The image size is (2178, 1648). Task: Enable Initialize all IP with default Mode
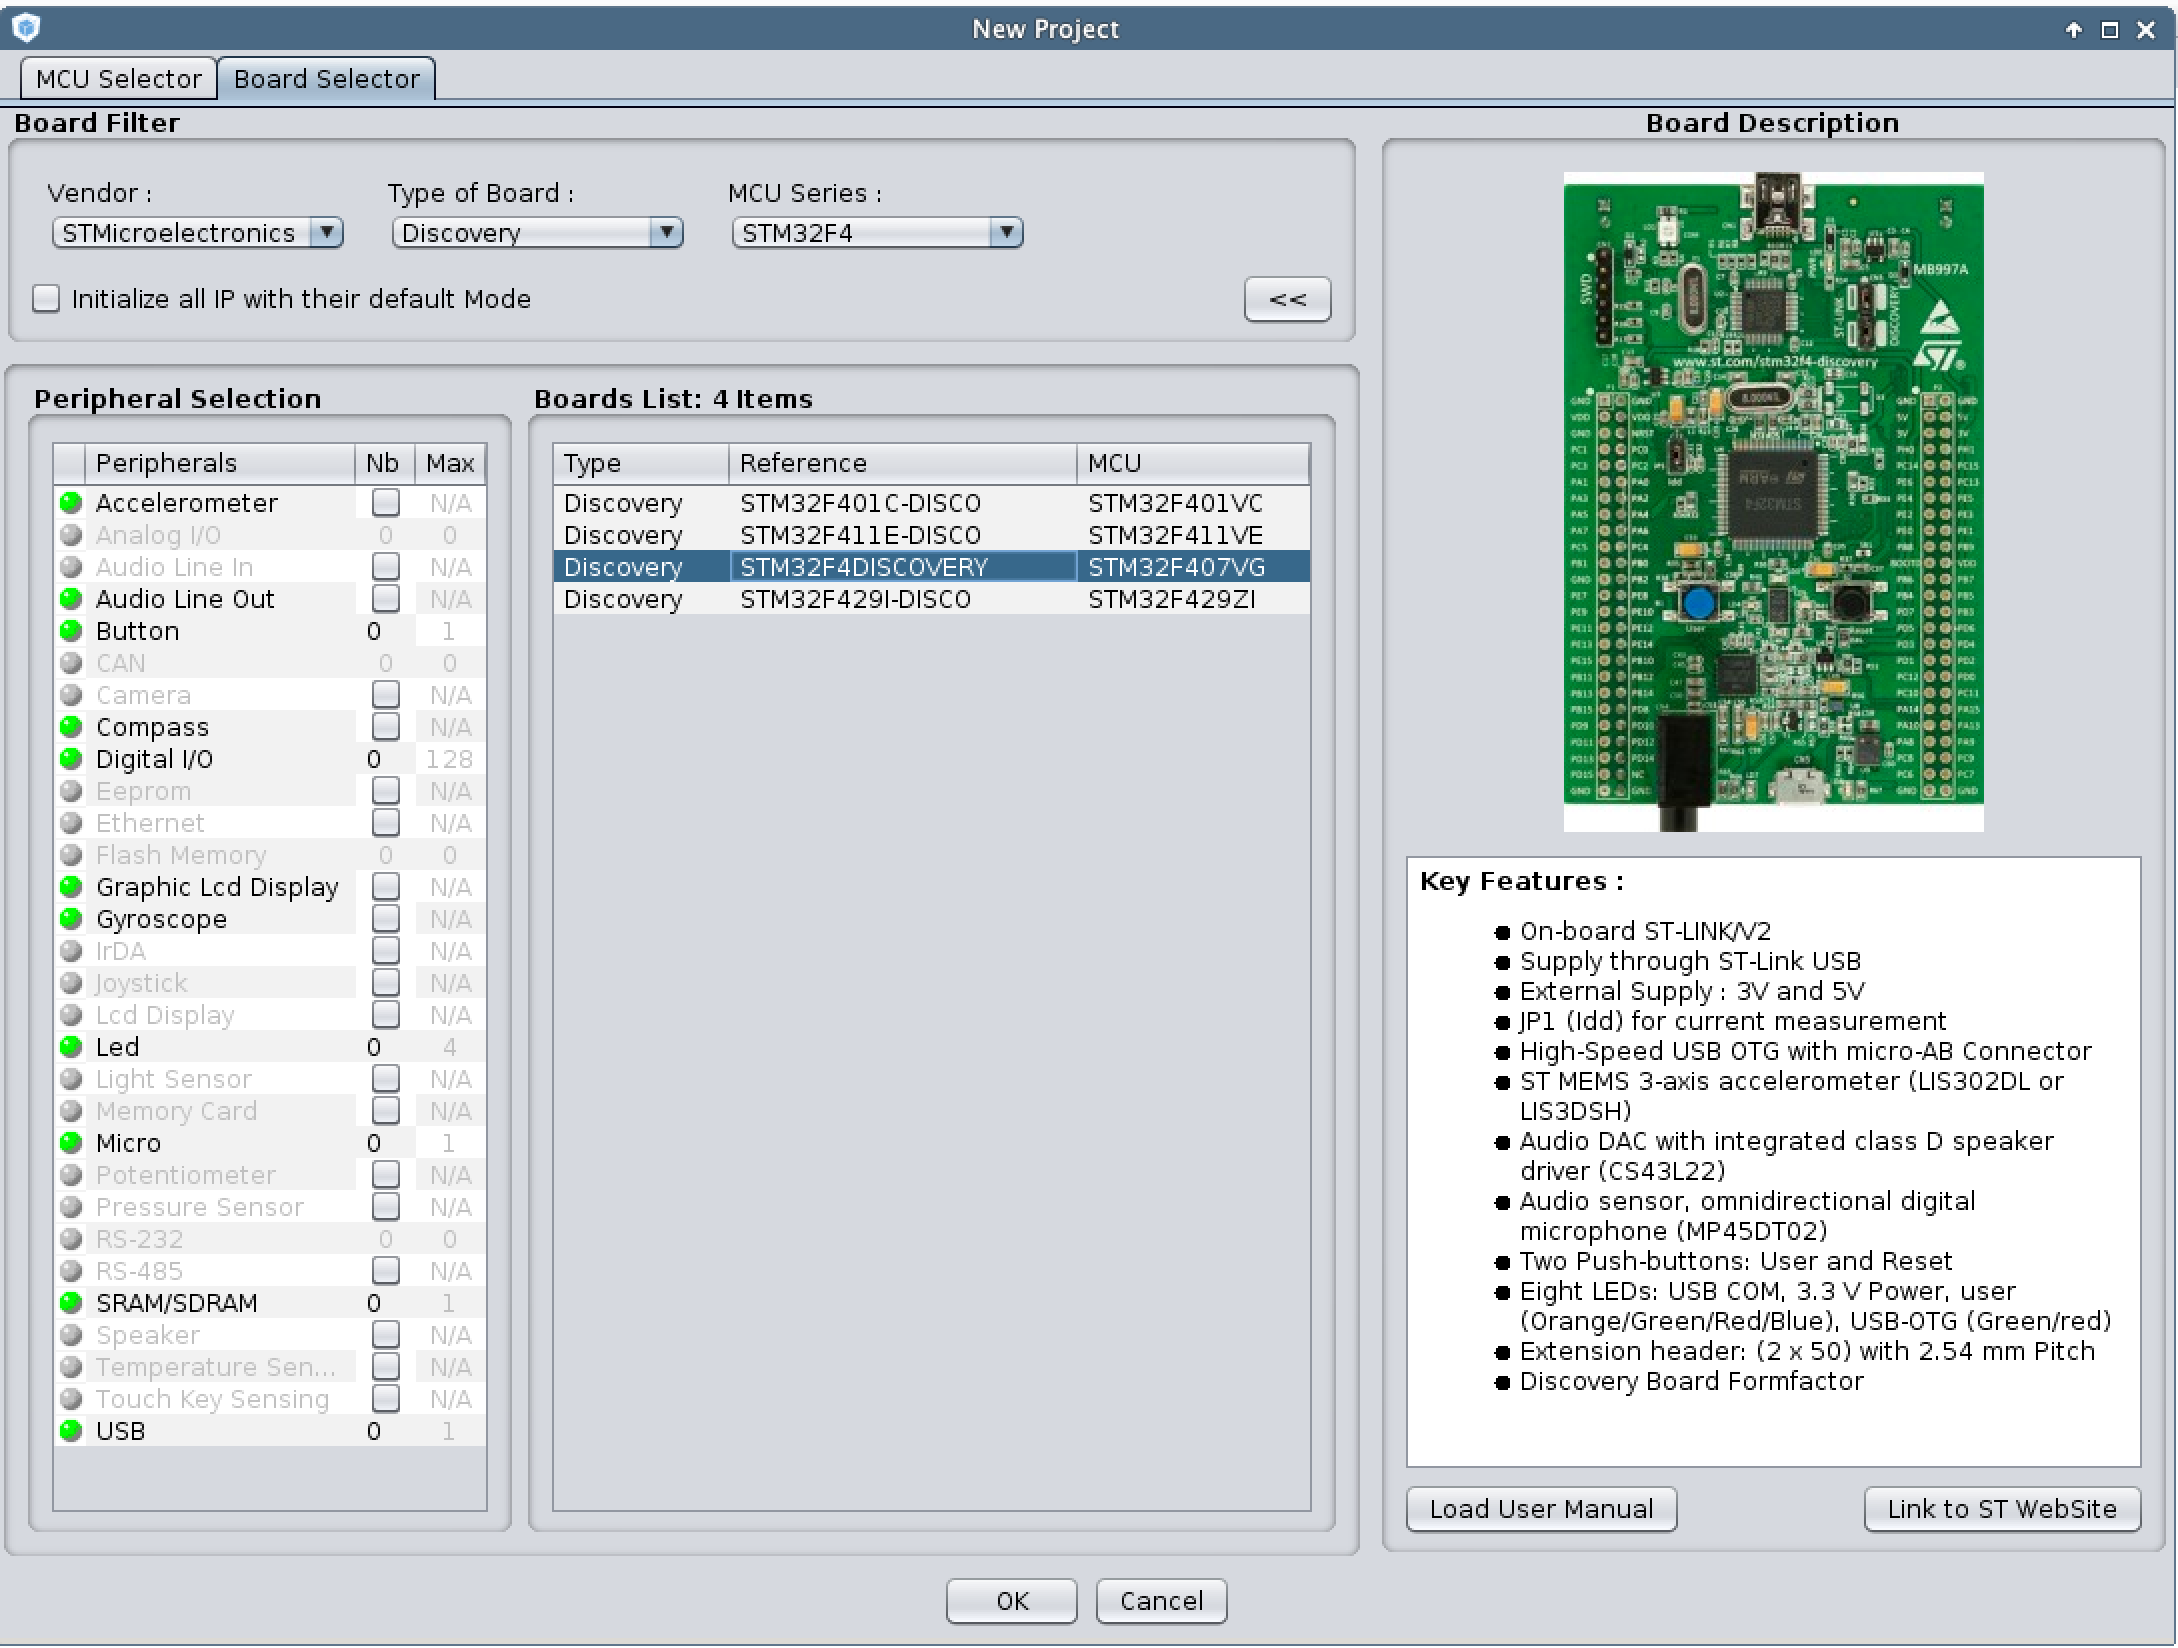tap(46, 299)
